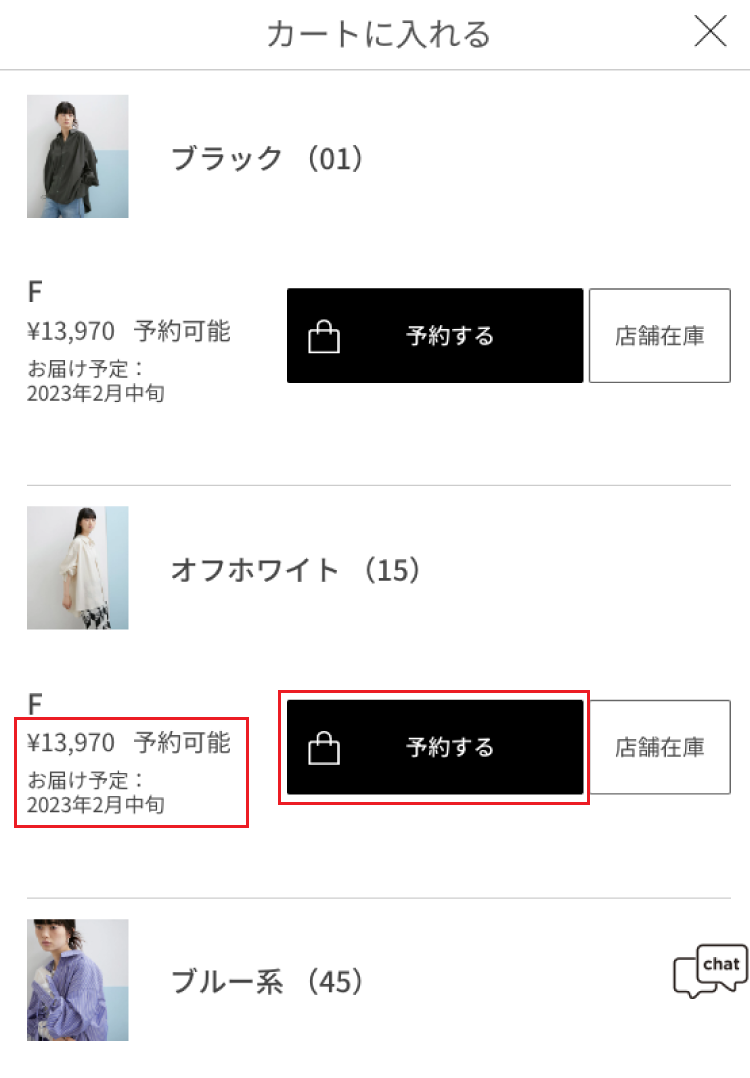Select the ブラック (01) color name

(x=266, y=158)
